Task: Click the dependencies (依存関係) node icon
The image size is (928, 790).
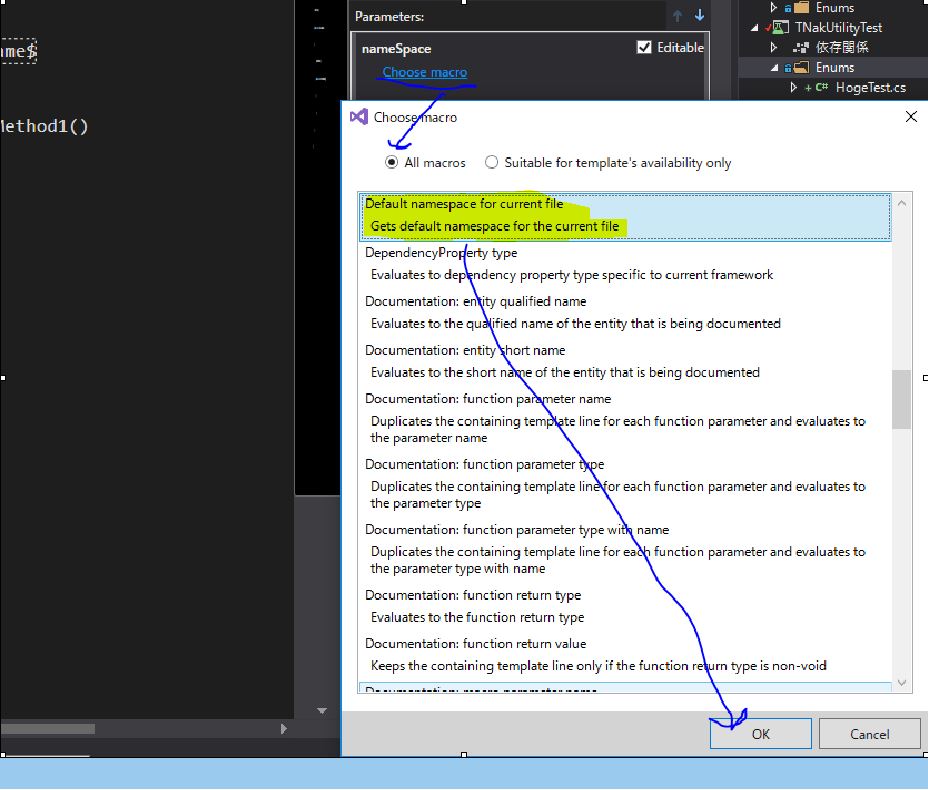Action: pyautogui.click(x=801, y=48)
